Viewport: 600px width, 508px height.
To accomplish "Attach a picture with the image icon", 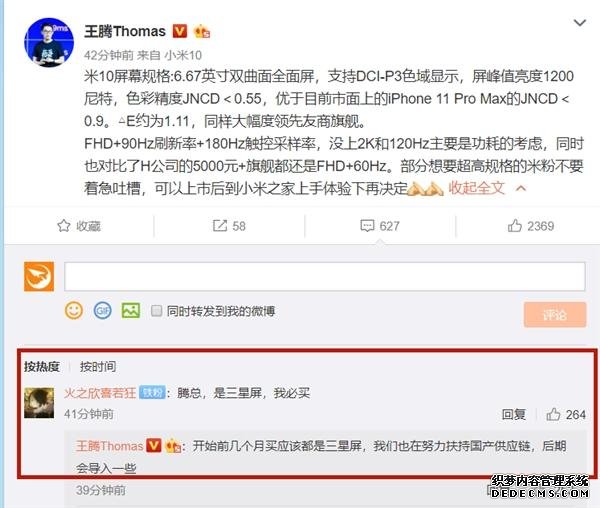I will (x=131, y=310).
